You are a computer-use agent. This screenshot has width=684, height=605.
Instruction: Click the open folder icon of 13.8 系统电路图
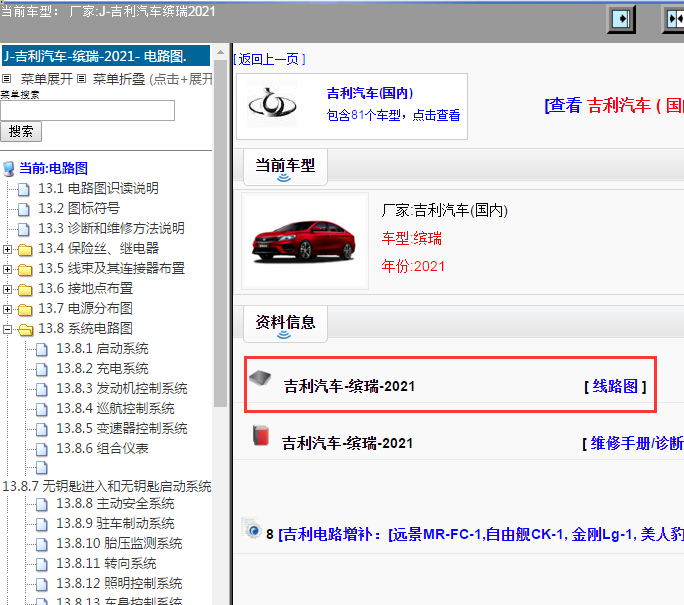click(x=25, y=330)
